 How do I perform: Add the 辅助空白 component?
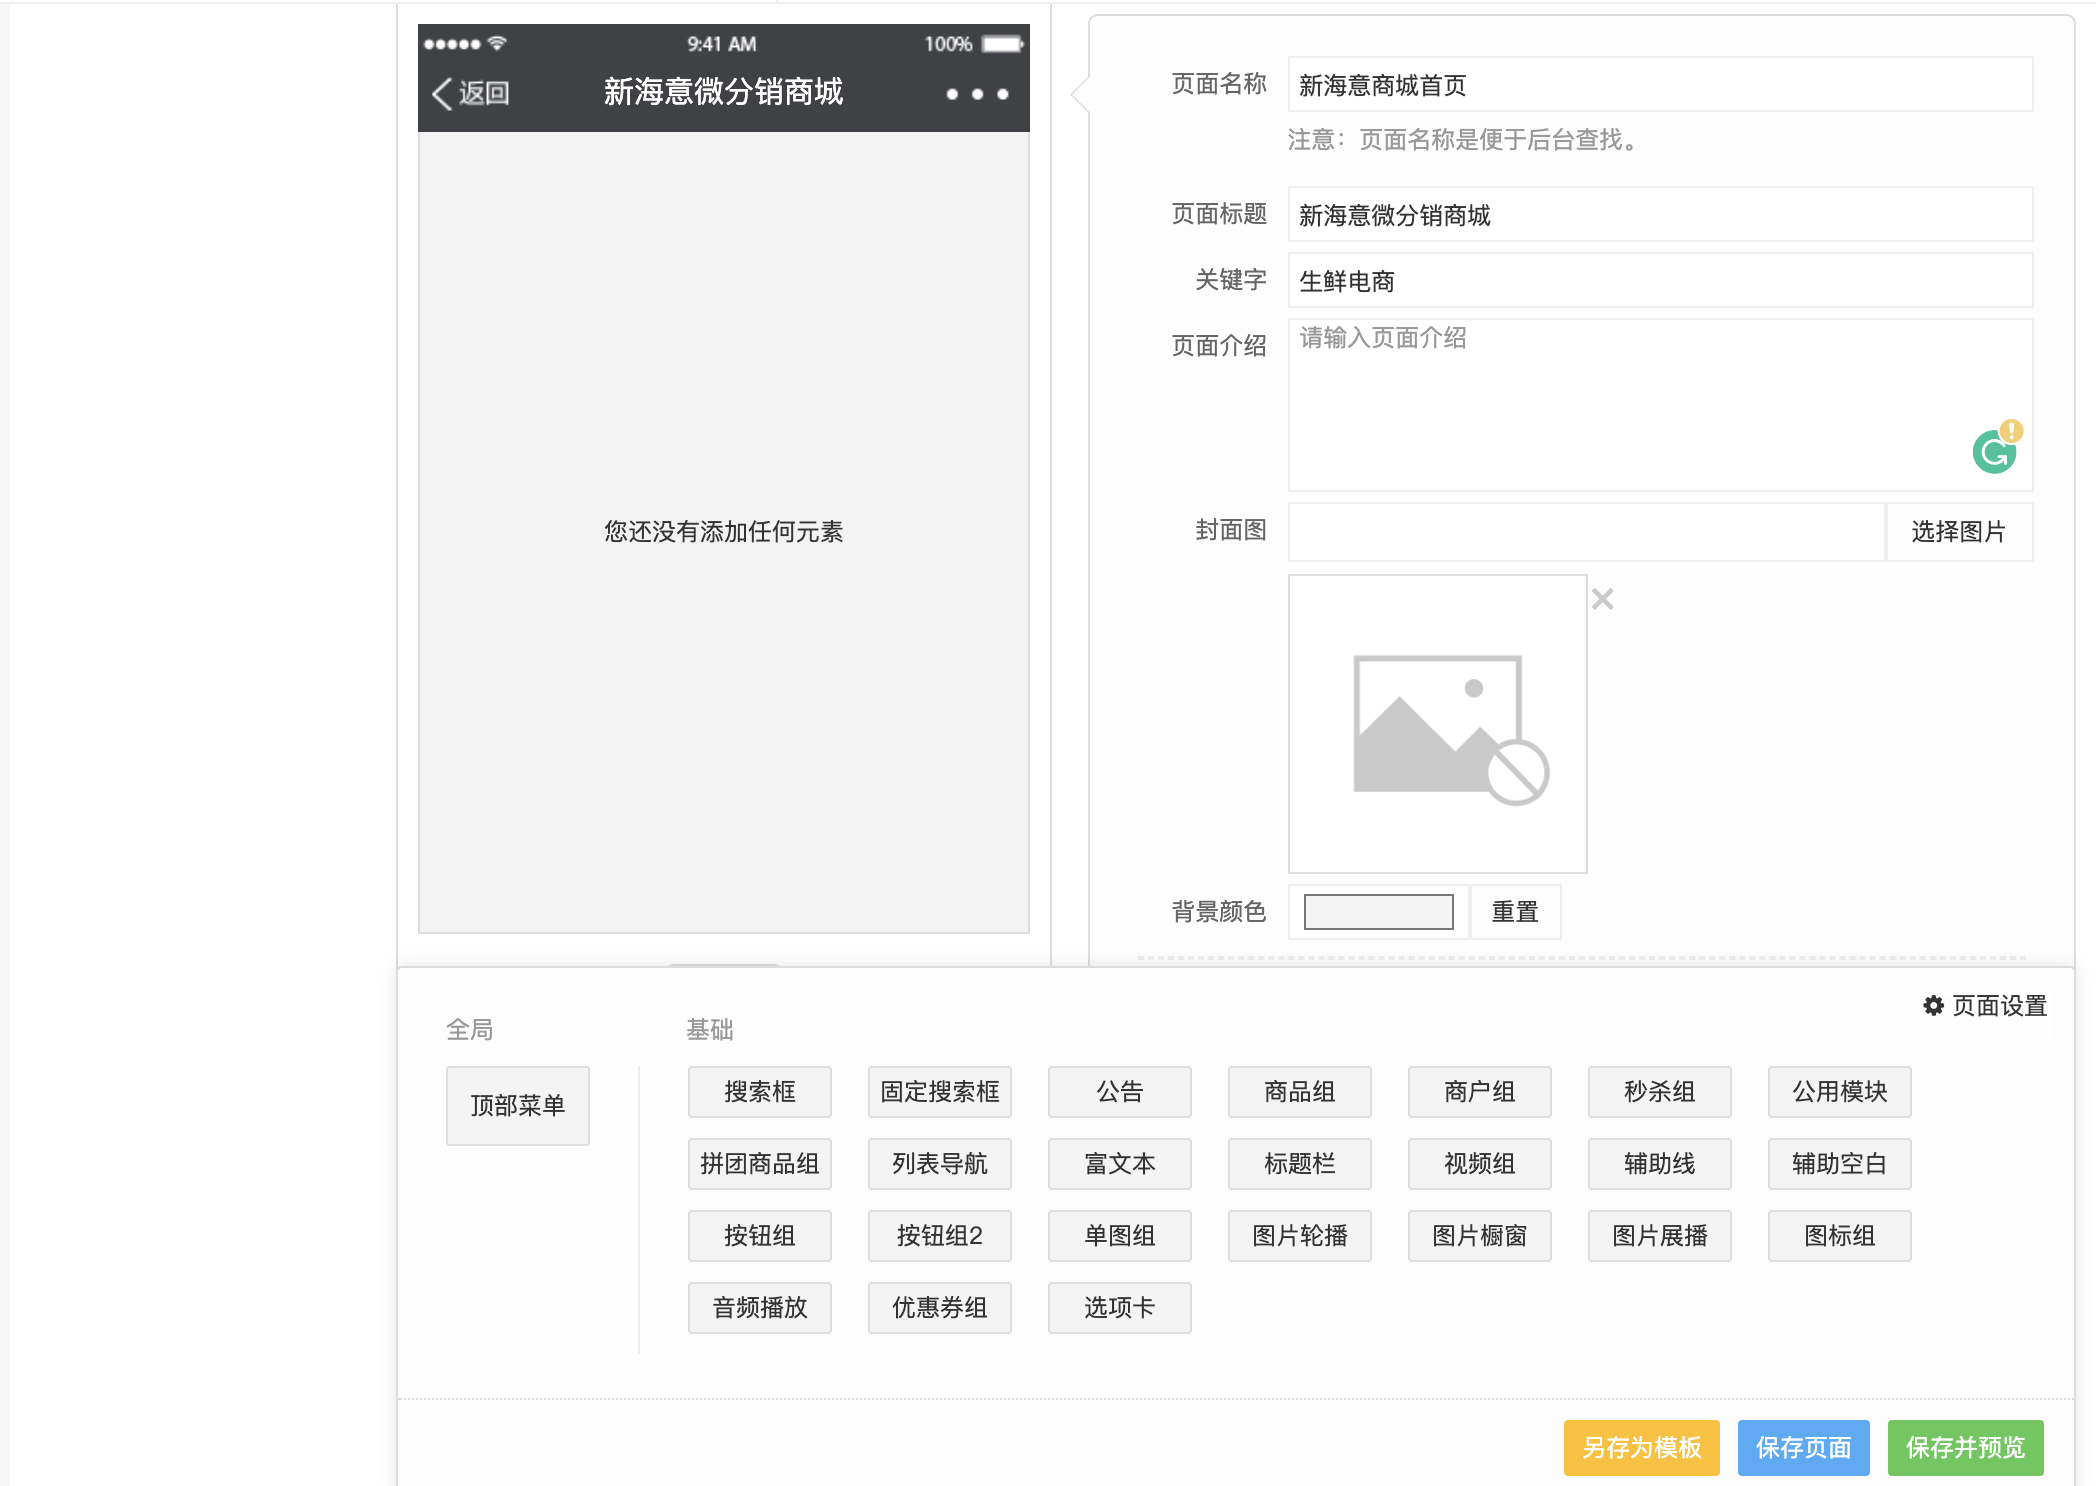(x=1840, y=1163)
